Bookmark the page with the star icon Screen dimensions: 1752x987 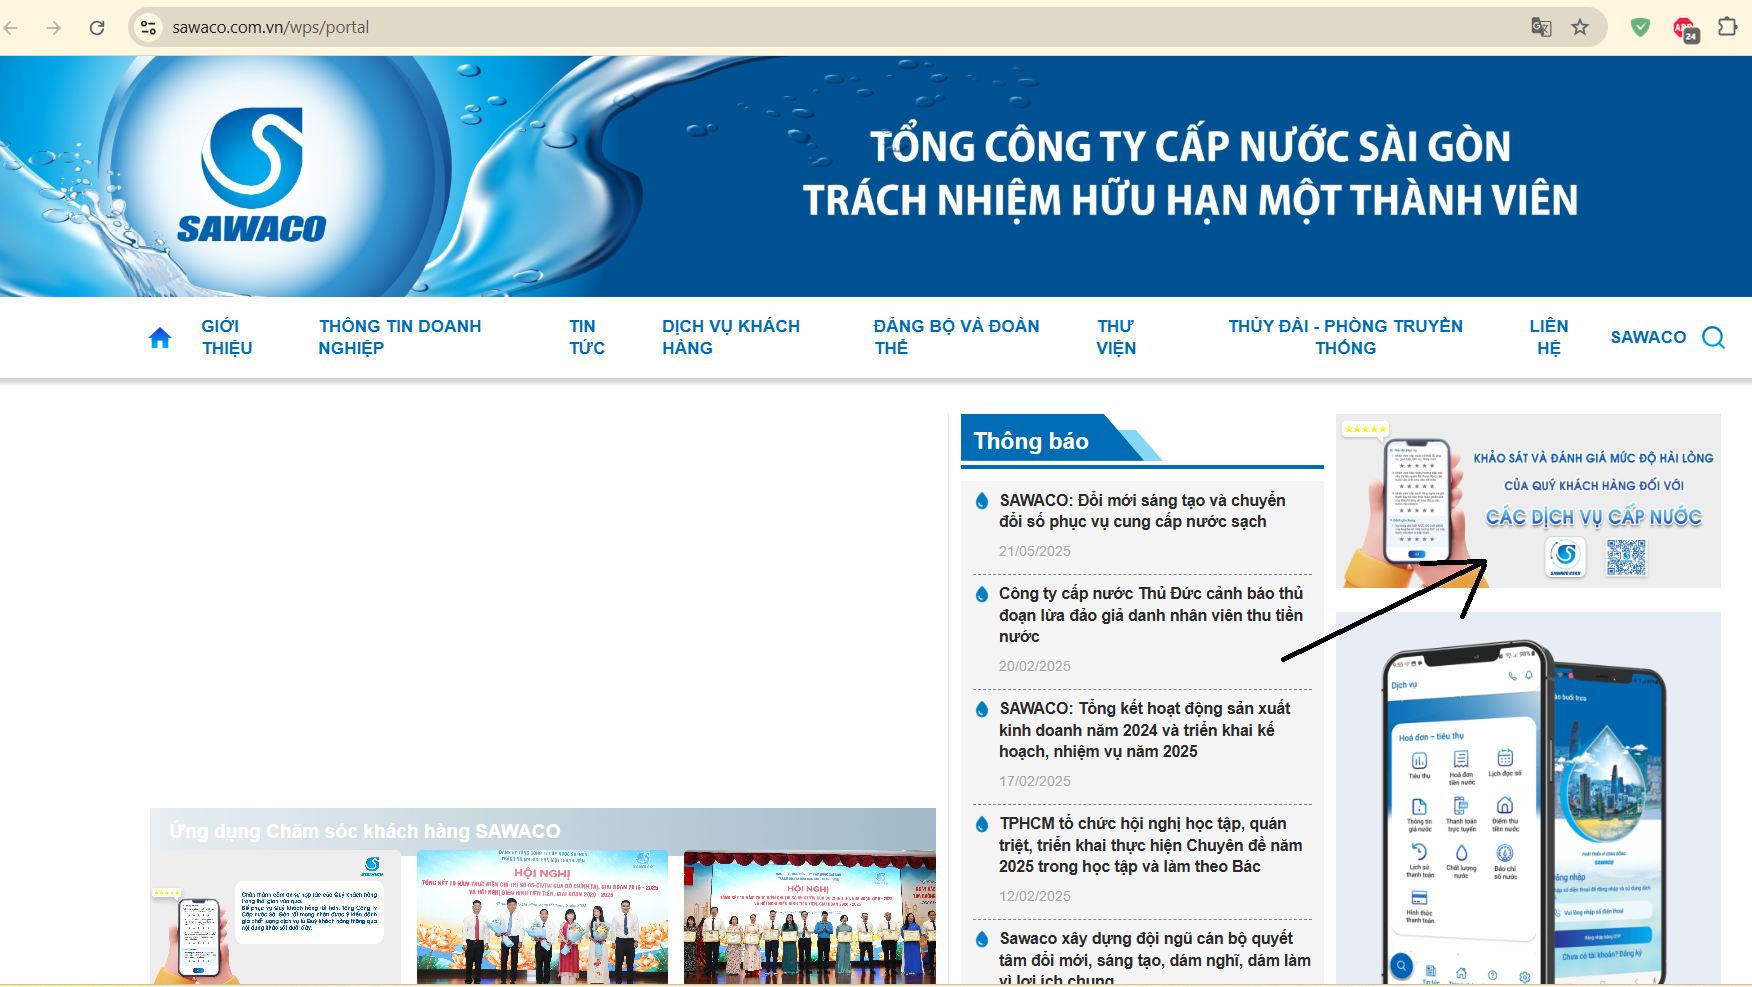tap(1581, 27)
